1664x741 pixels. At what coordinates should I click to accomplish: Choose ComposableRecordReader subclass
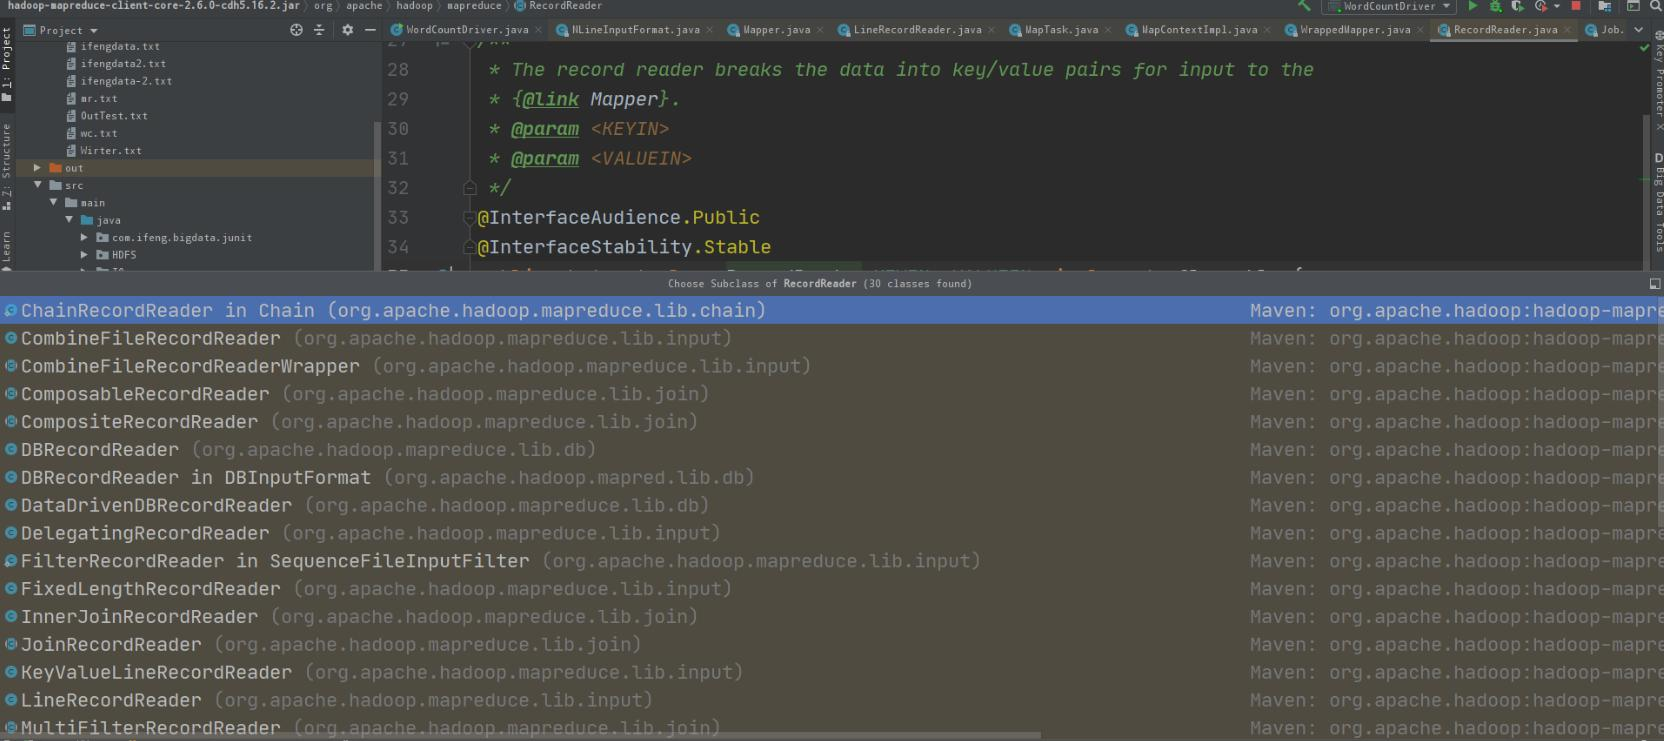pyautogui.click(x=832, y=394)
